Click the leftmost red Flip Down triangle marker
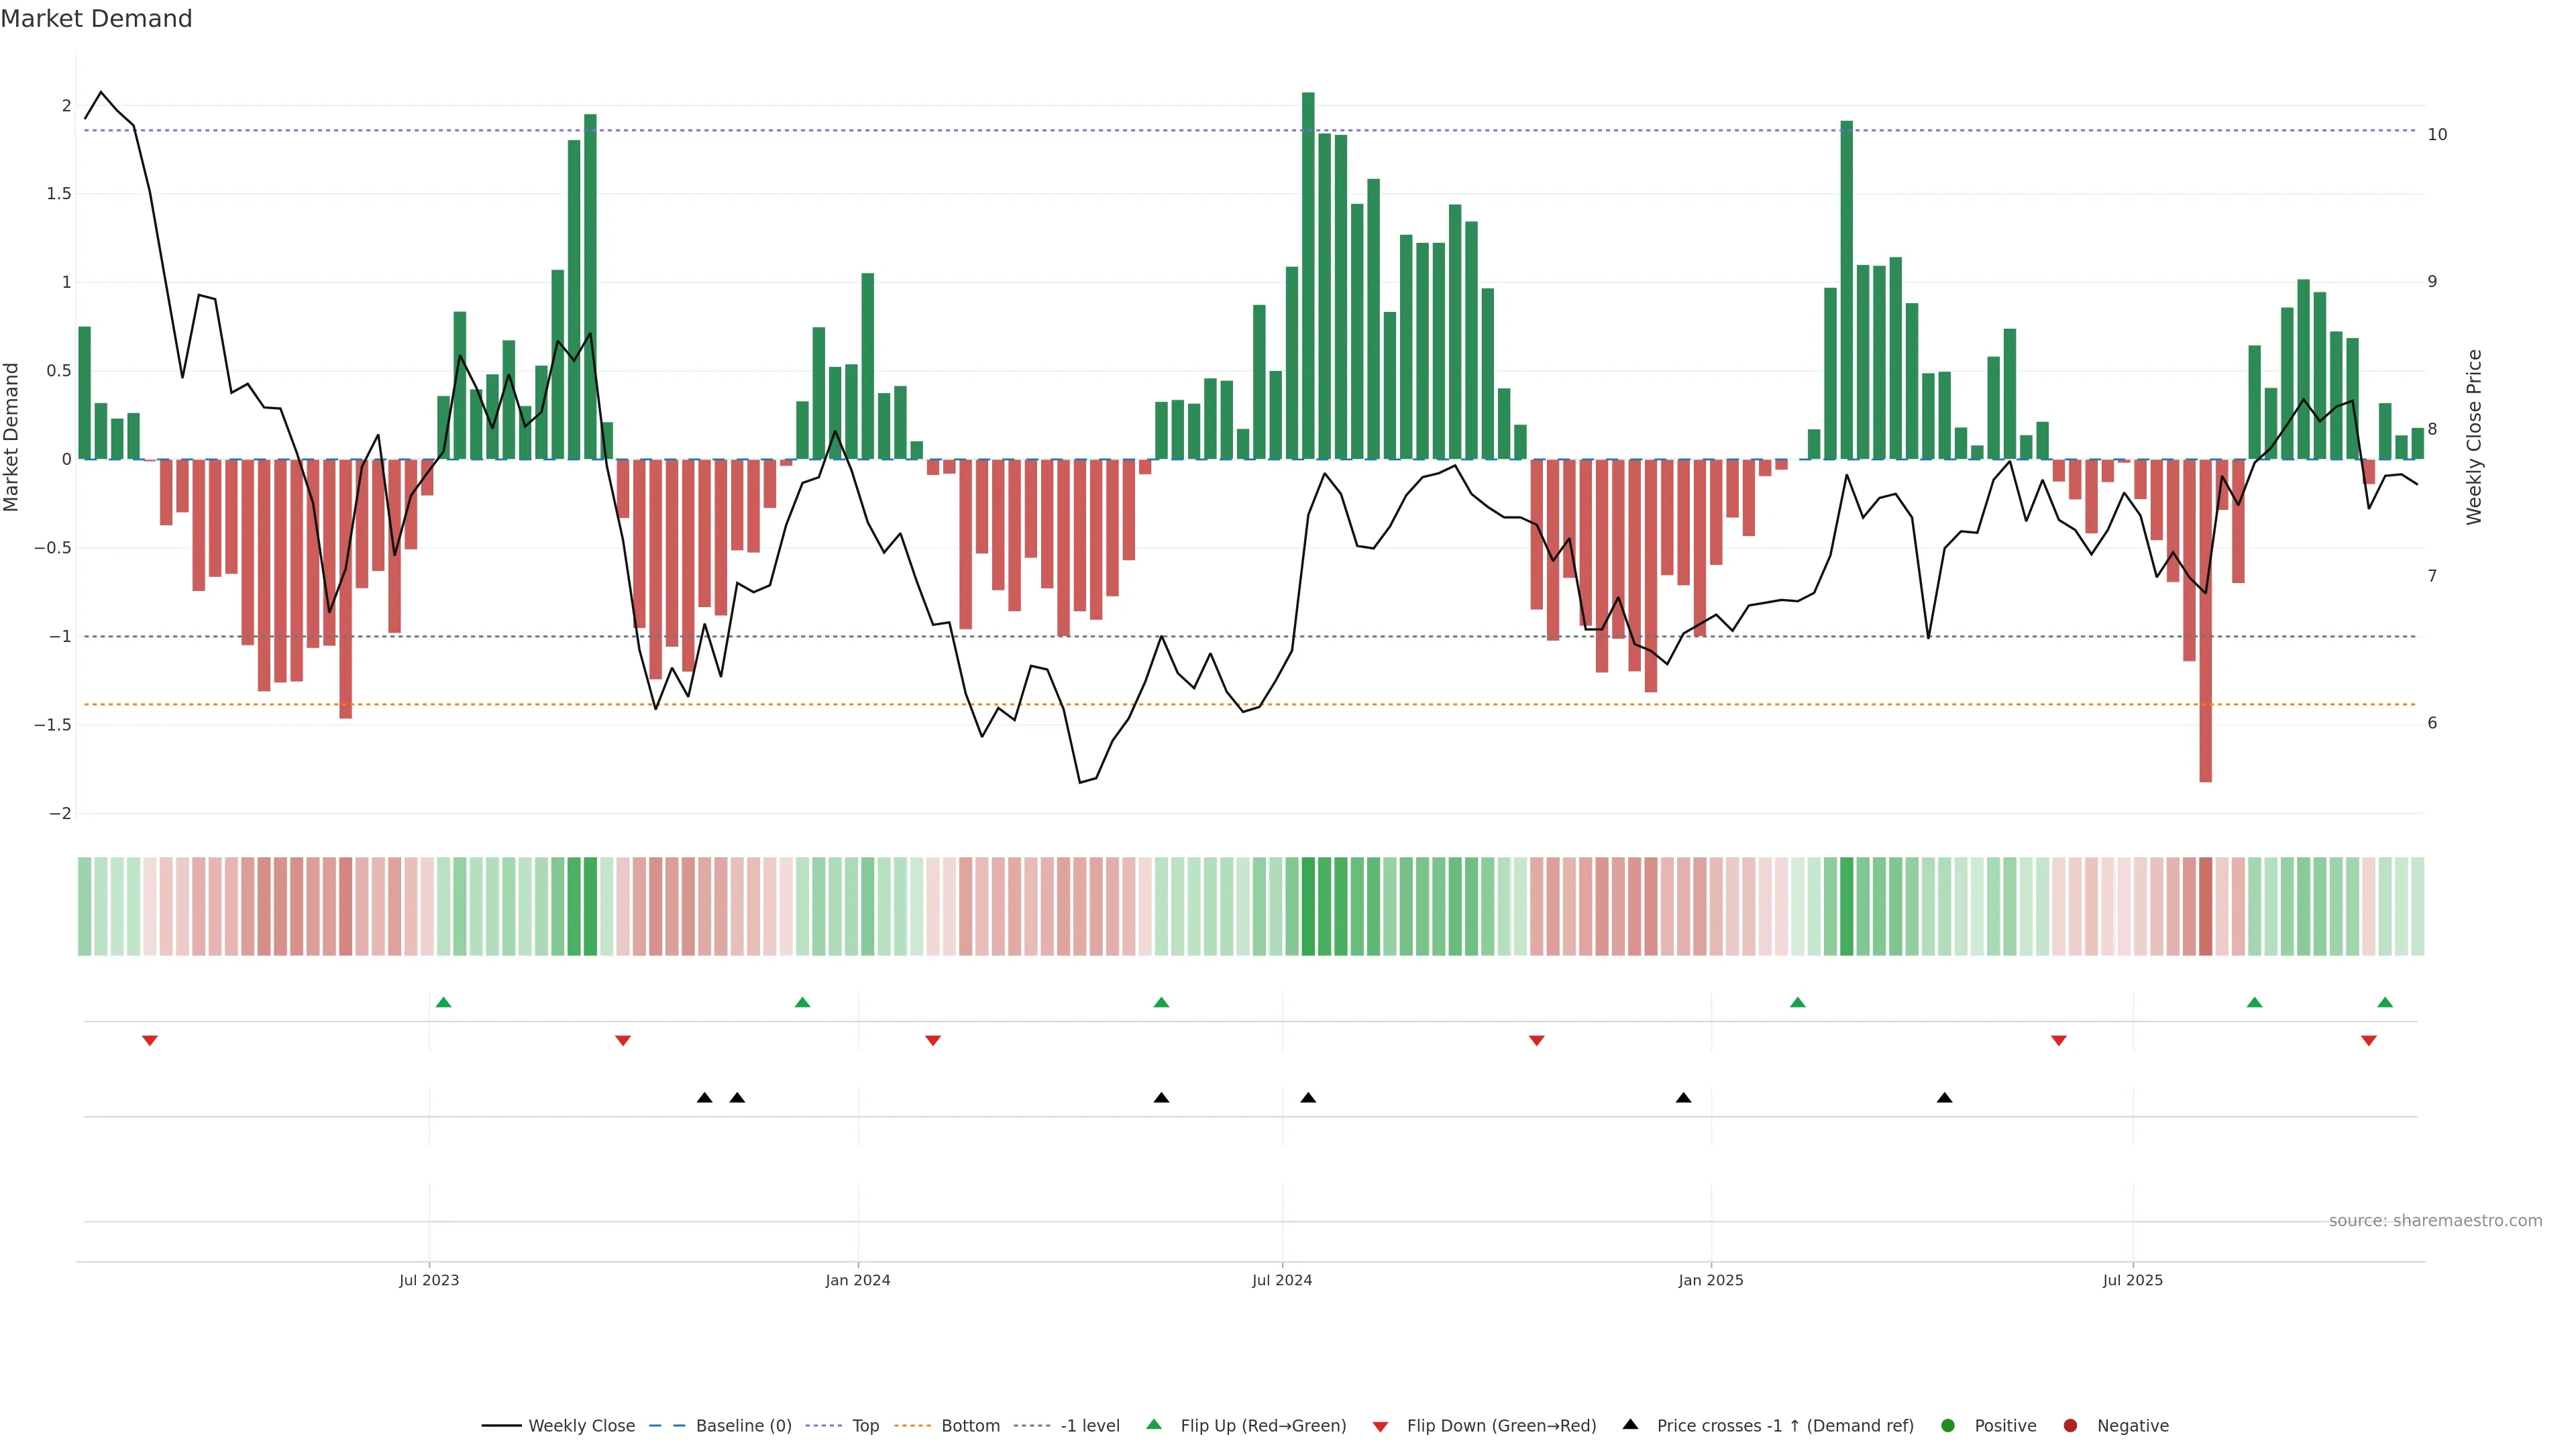Viewport: 2576px width, 1449px height. 150,1041
